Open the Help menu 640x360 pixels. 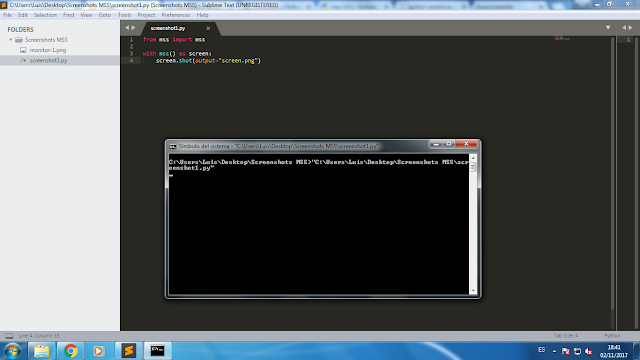coord(202,15)
